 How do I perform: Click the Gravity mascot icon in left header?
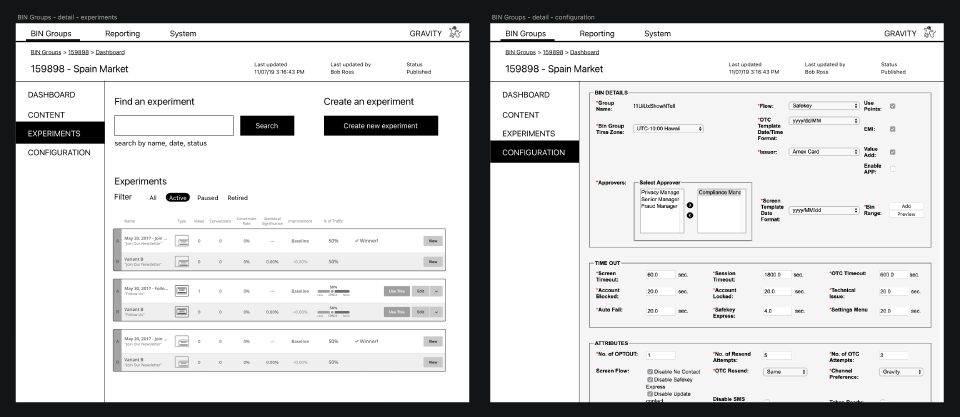click(455, 32)
